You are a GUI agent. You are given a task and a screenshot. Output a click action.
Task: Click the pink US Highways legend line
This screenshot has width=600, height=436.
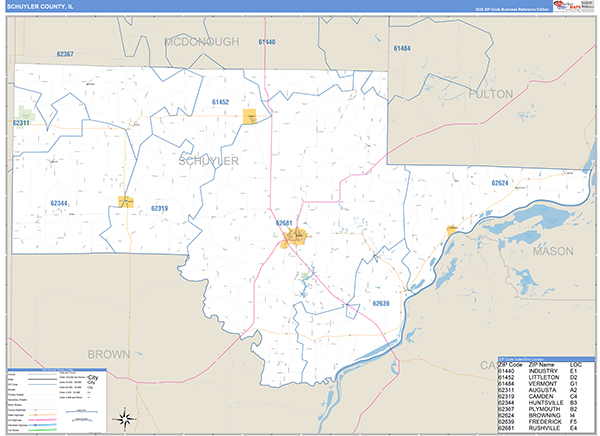pos(43,420)
